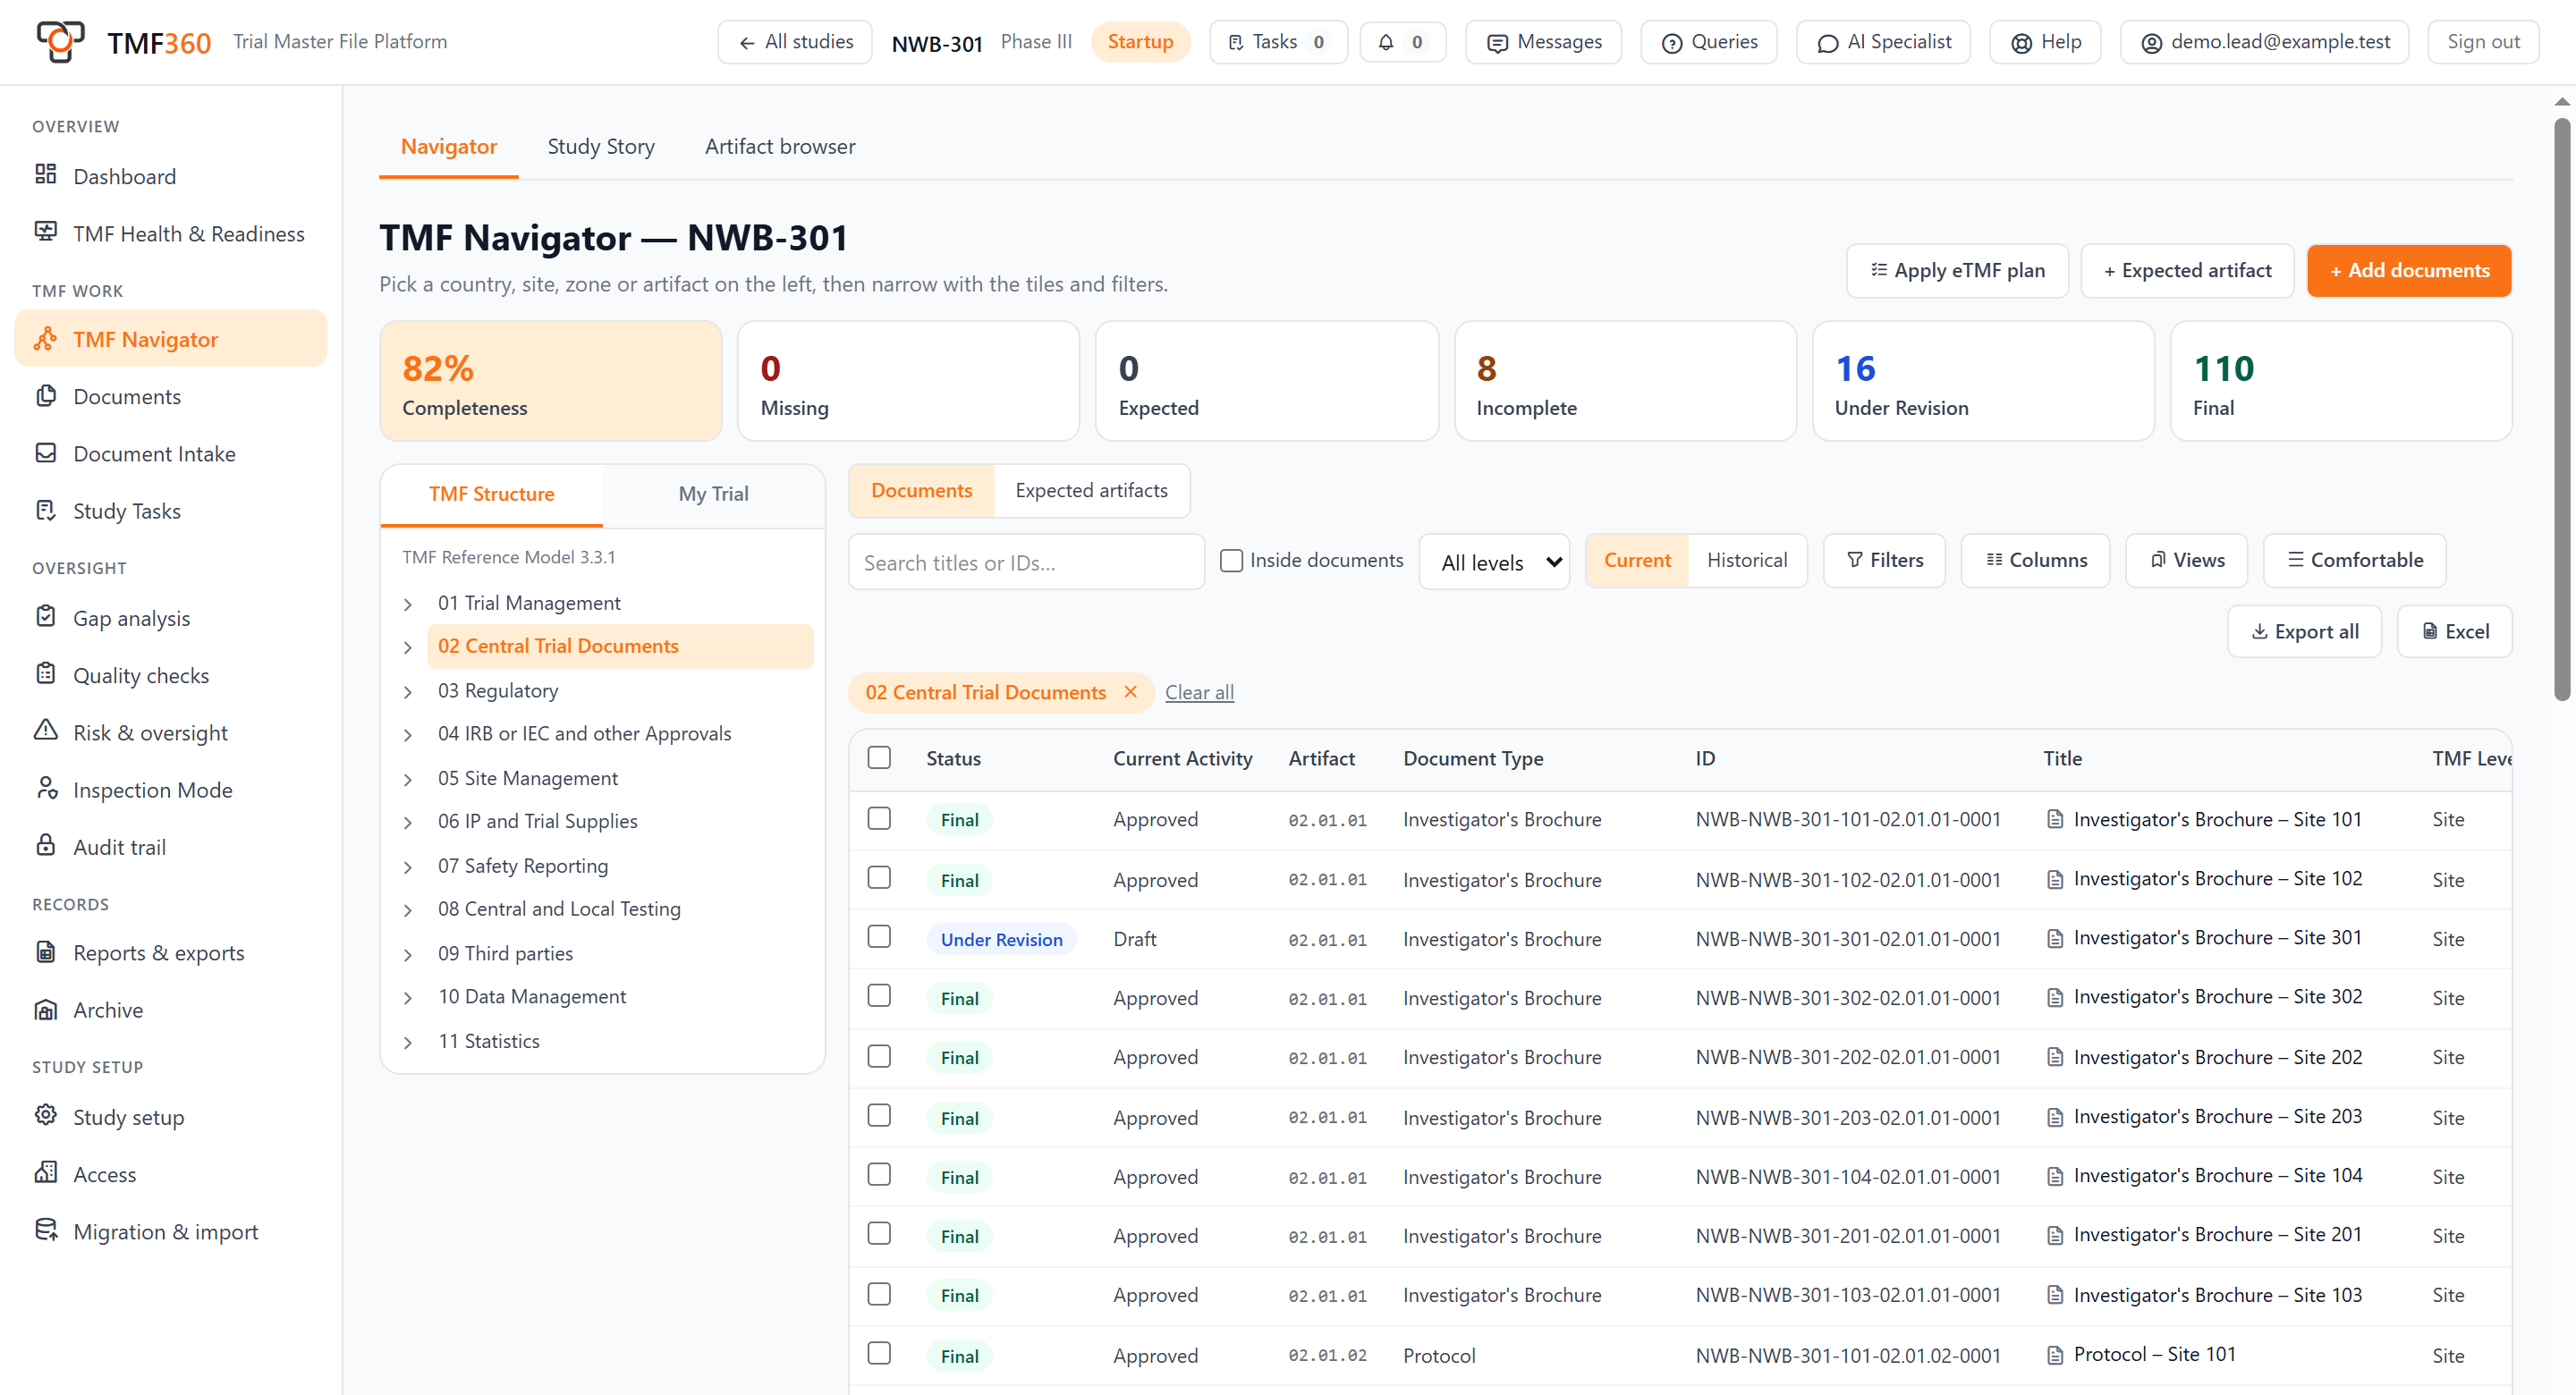Click the page vertical scrollbar

pyautogui.click(x=2561, y=410)
